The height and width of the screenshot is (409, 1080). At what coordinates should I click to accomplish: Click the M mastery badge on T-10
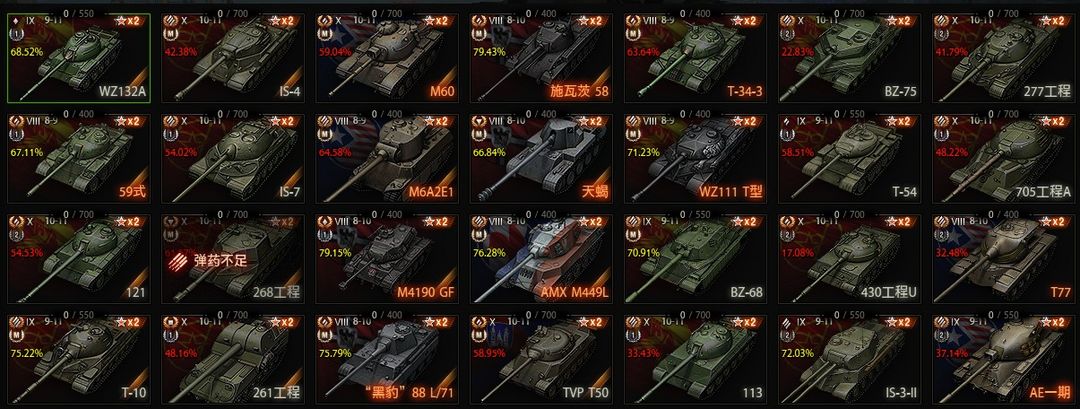pyautogui.click(x=15, y=337)
